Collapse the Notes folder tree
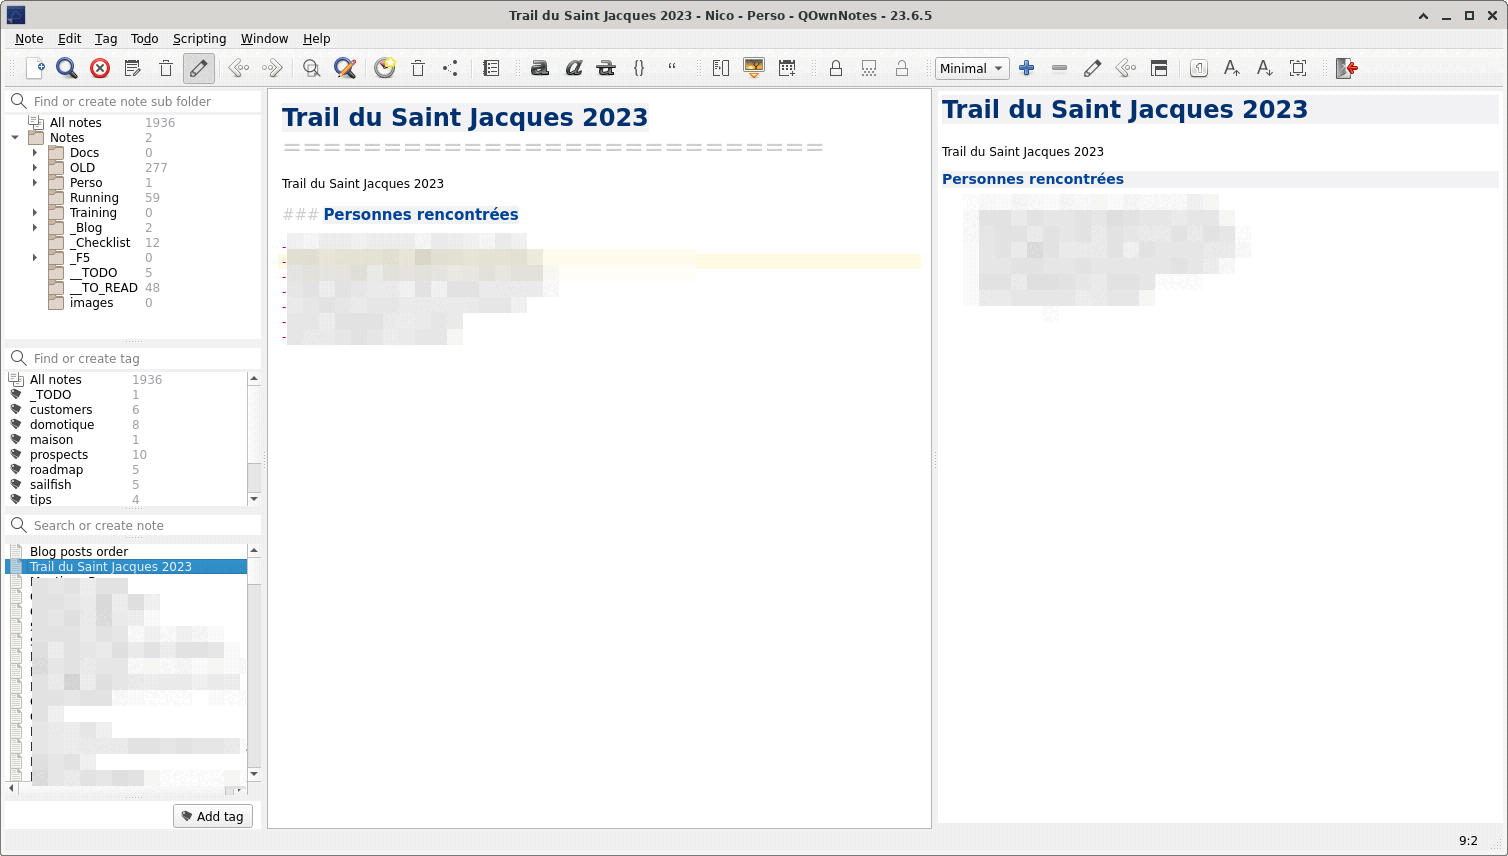1508x856 pixels. click(15, 138)
